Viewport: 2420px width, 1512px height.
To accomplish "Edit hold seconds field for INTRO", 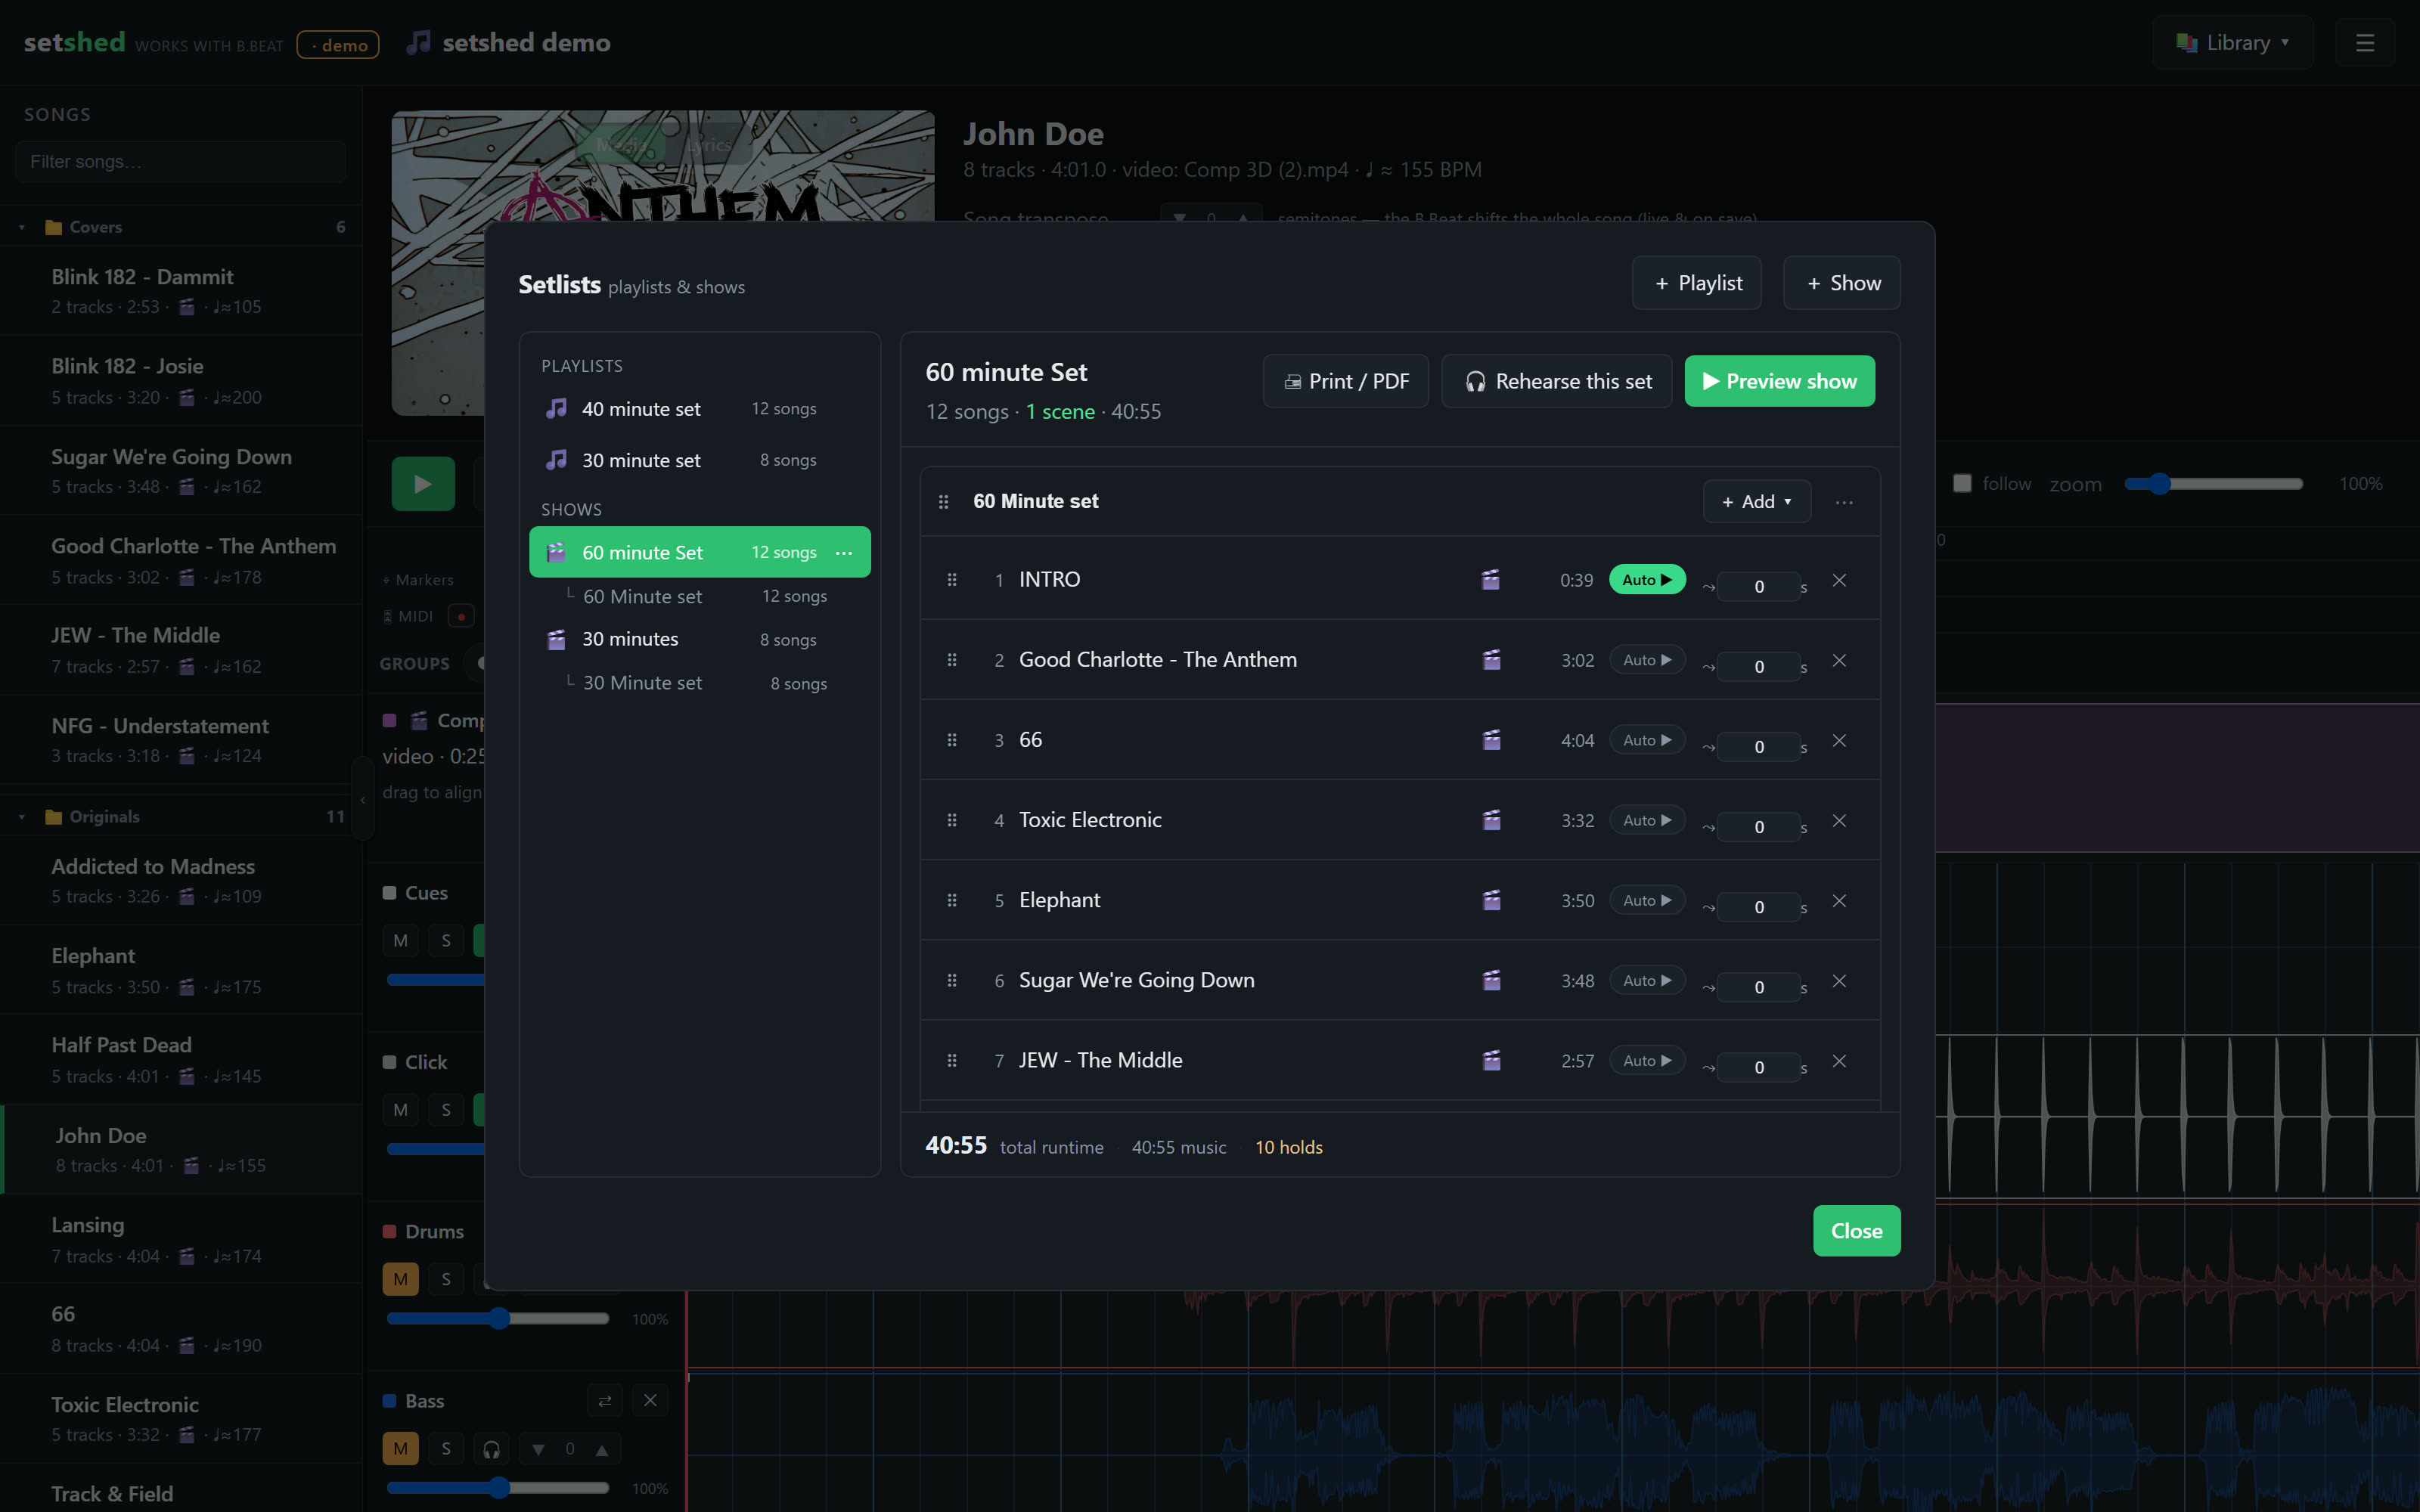I will click(x=1759, y=587).
